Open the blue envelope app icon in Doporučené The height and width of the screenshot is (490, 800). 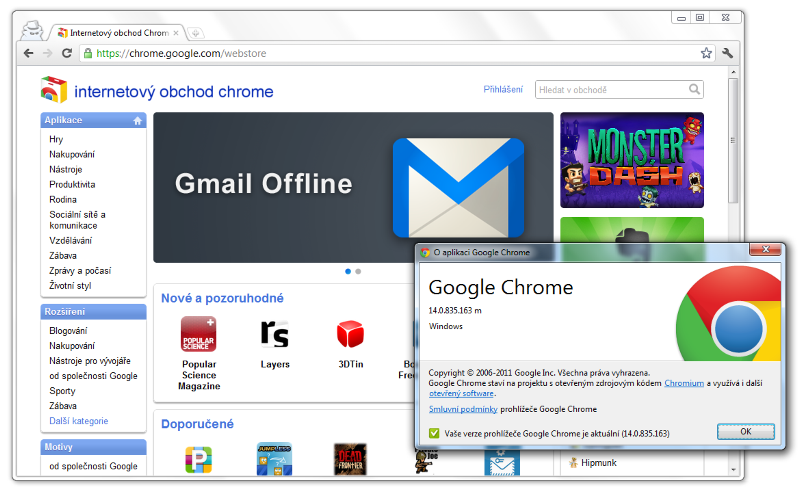click(x=502, y=462)
